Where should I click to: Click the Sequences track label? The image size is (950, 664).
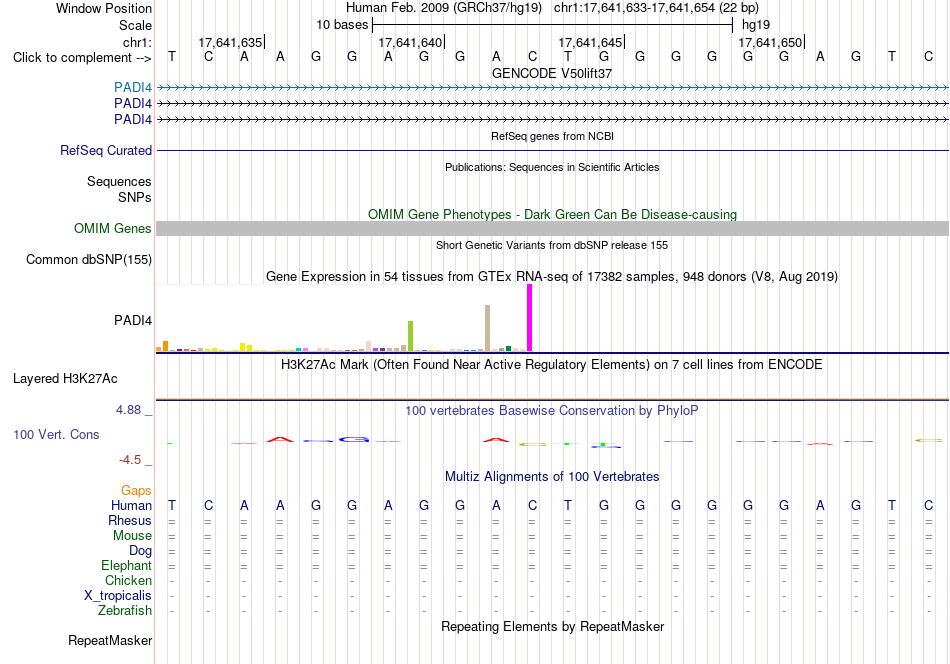119,181
